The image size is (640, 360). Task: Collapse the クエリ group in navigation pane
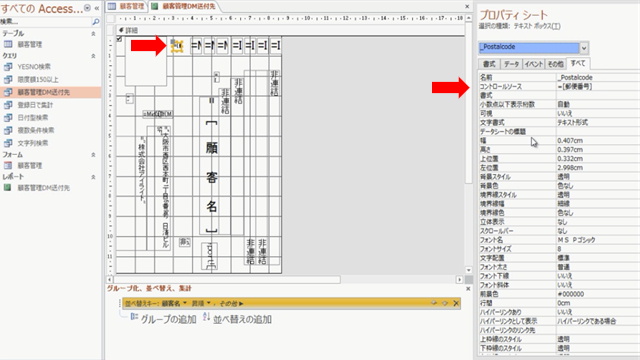(93, 56)
